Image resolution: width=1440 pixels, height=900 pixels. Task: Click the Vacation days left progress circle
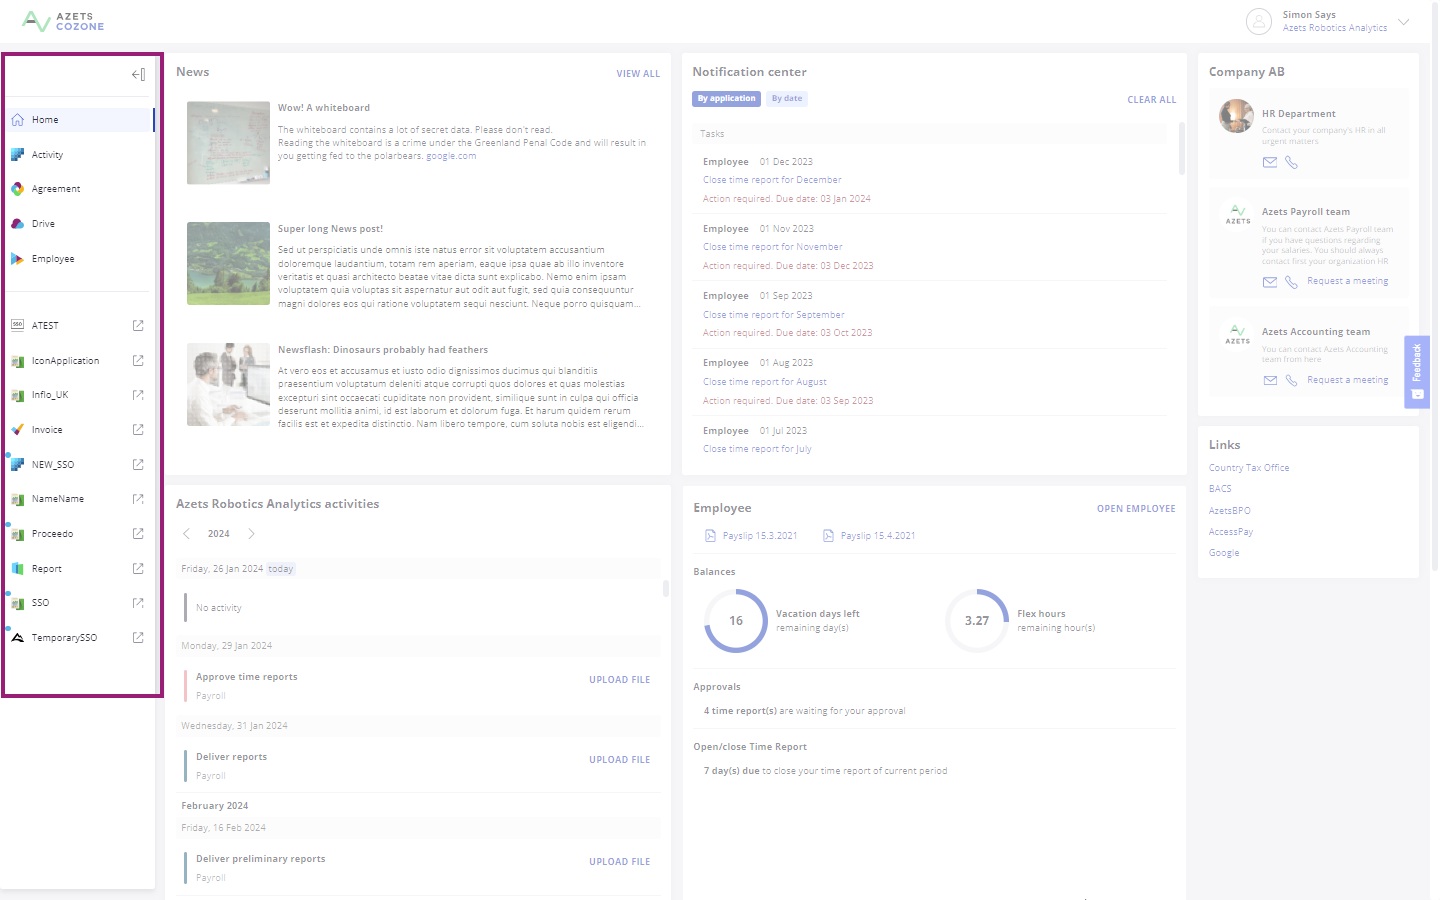[x=736, y=620]
